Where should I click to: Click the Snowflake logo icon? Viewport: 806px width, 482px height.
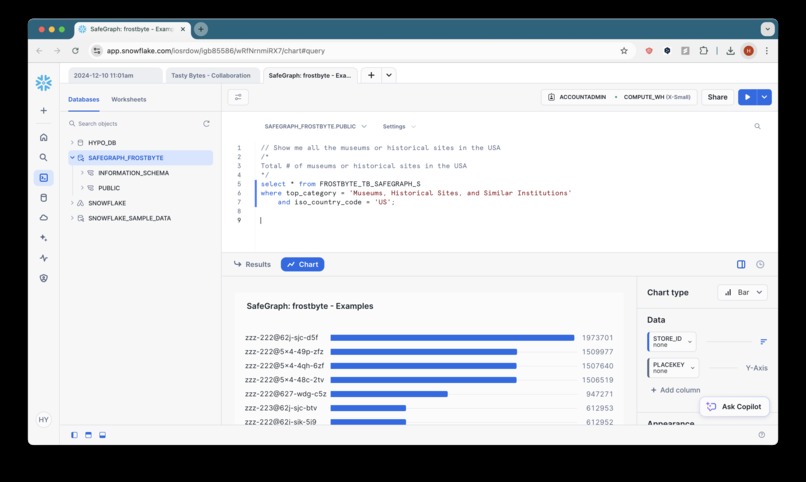click(x=44, y=82)
